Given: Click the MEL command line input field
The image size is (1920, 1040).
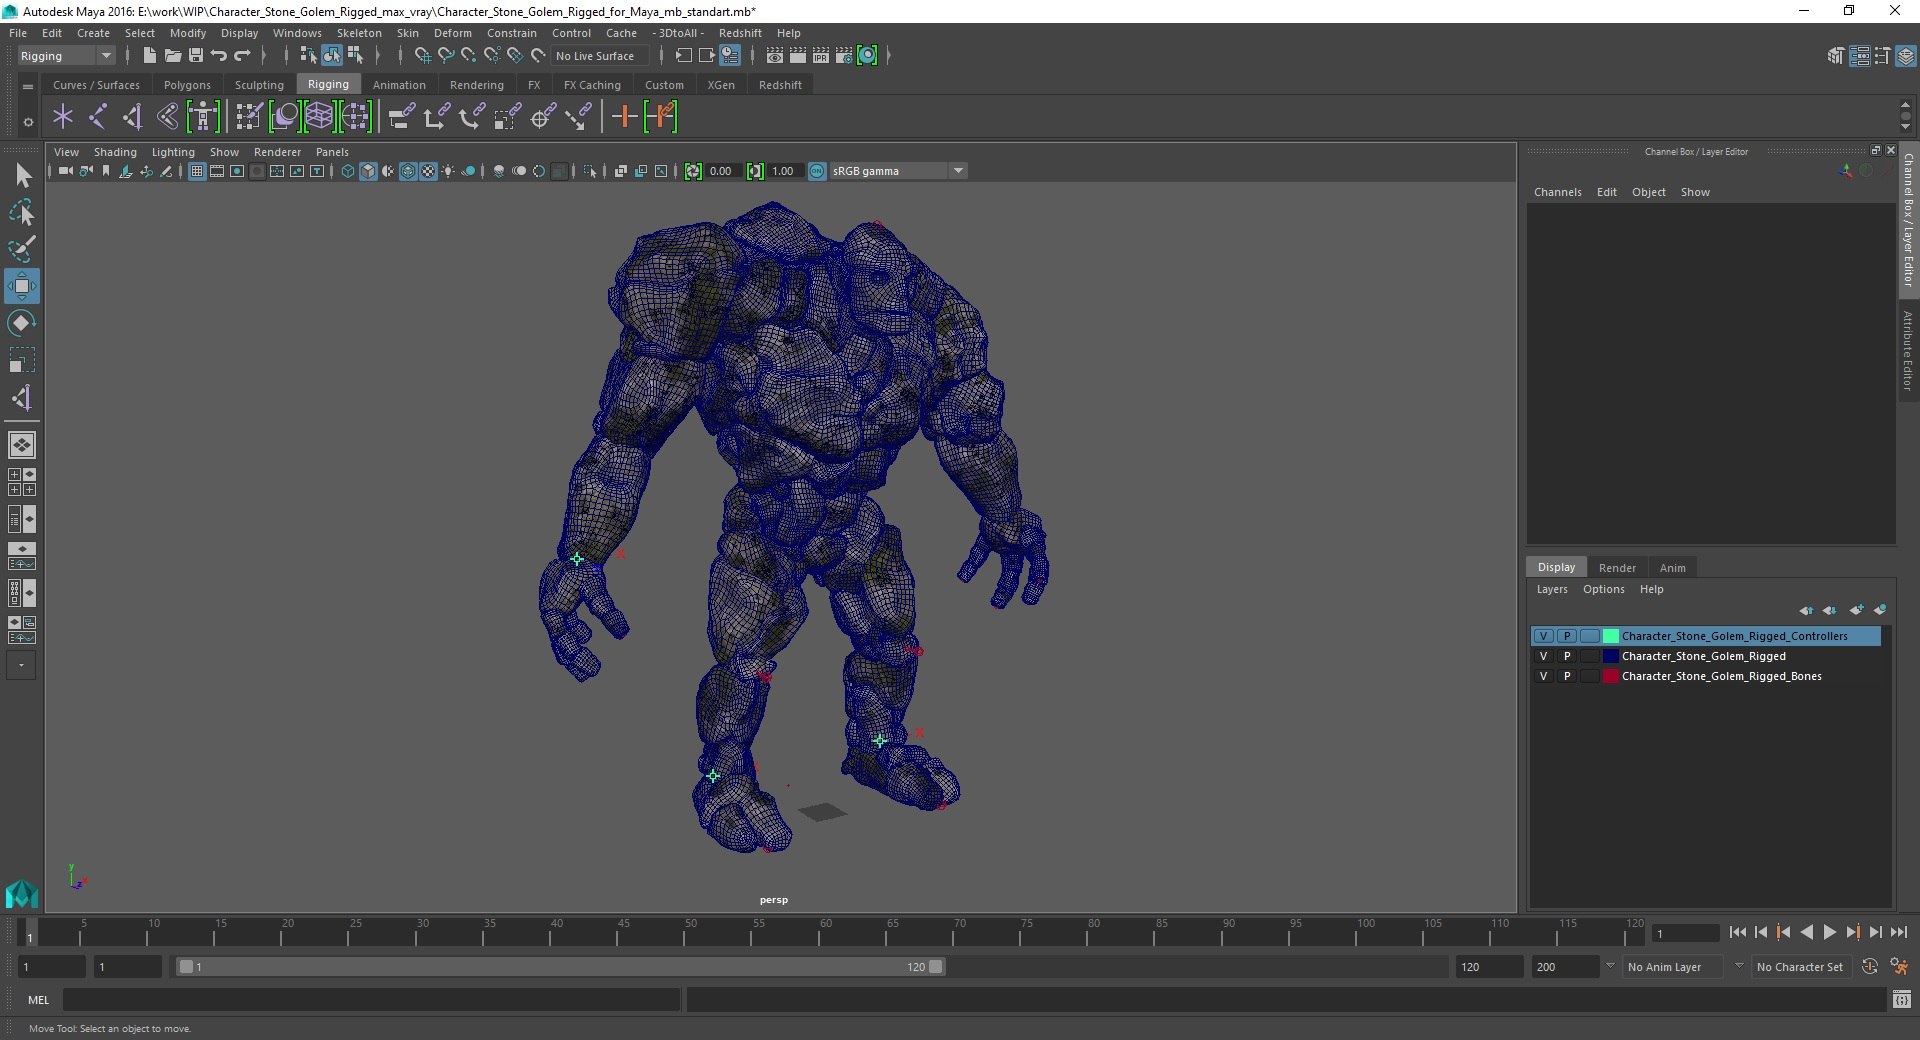Looking at the screenshot, I should (371, 999).
